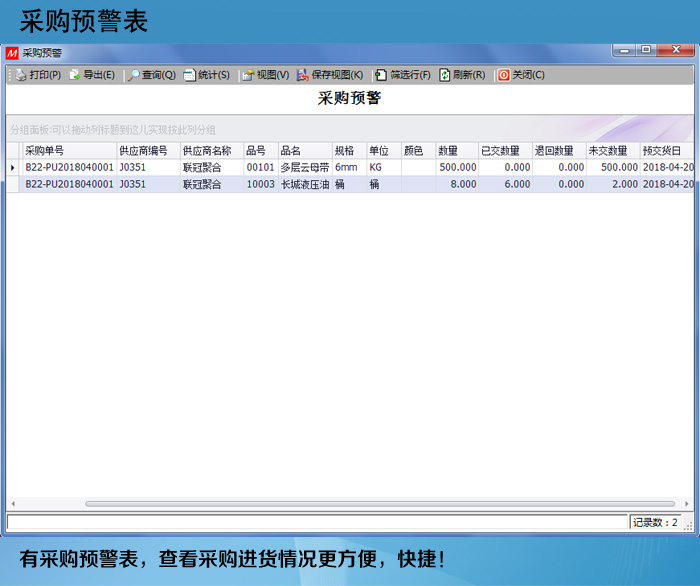Viewport: 700px width, 586px height.
Task: Sort by 供应商编号 column header
Action: [x=148, y=151]
